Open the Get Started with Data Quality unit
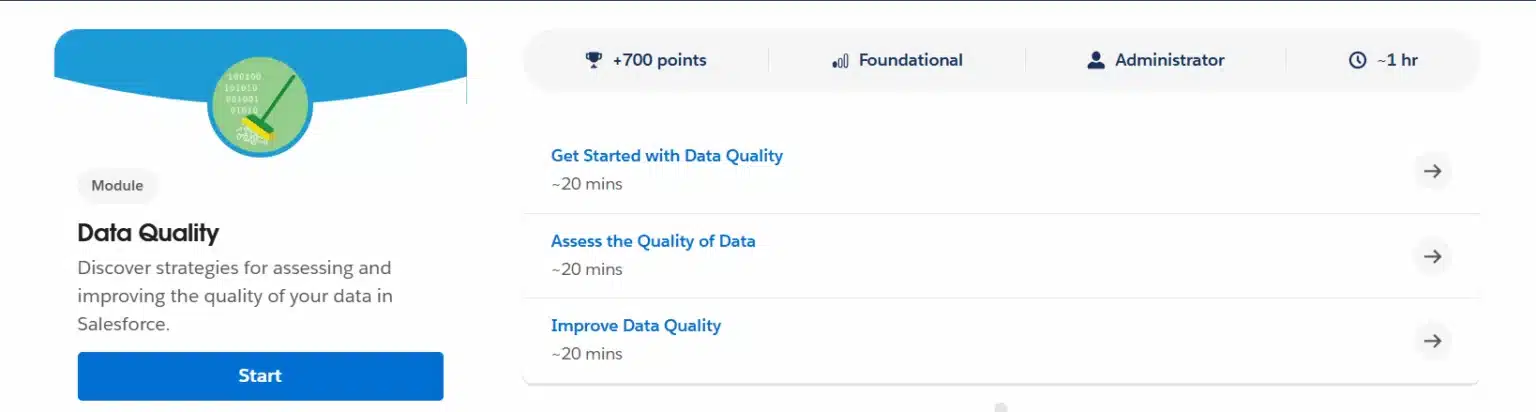This screenshot has width=1536, height=412. tap(667, 156)
